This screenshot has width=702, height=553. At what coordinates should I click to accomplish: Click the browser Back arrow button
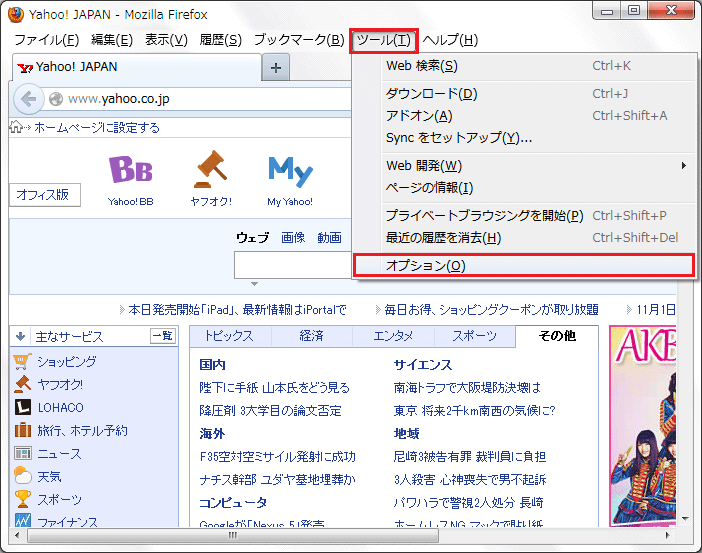point(28,99)
